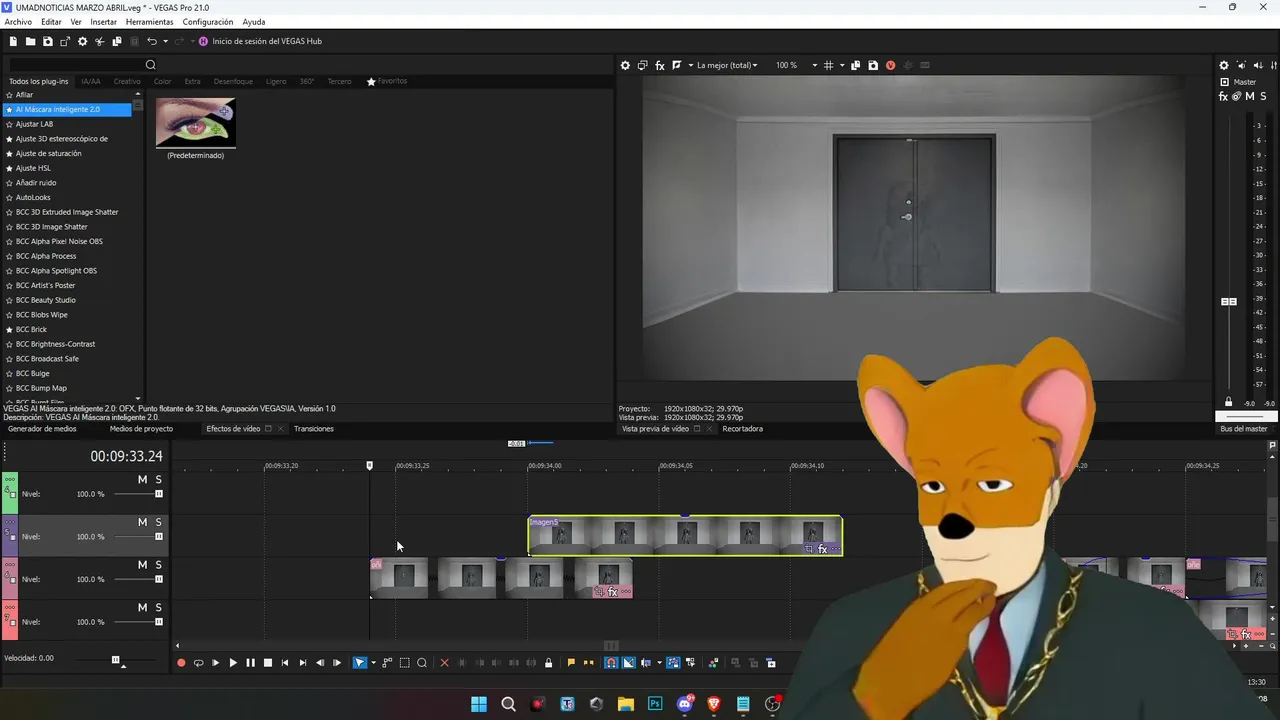Choose the Zoom magnifier tool
The height and width of the screenshot is (720, 1280).
click(422, 663)
